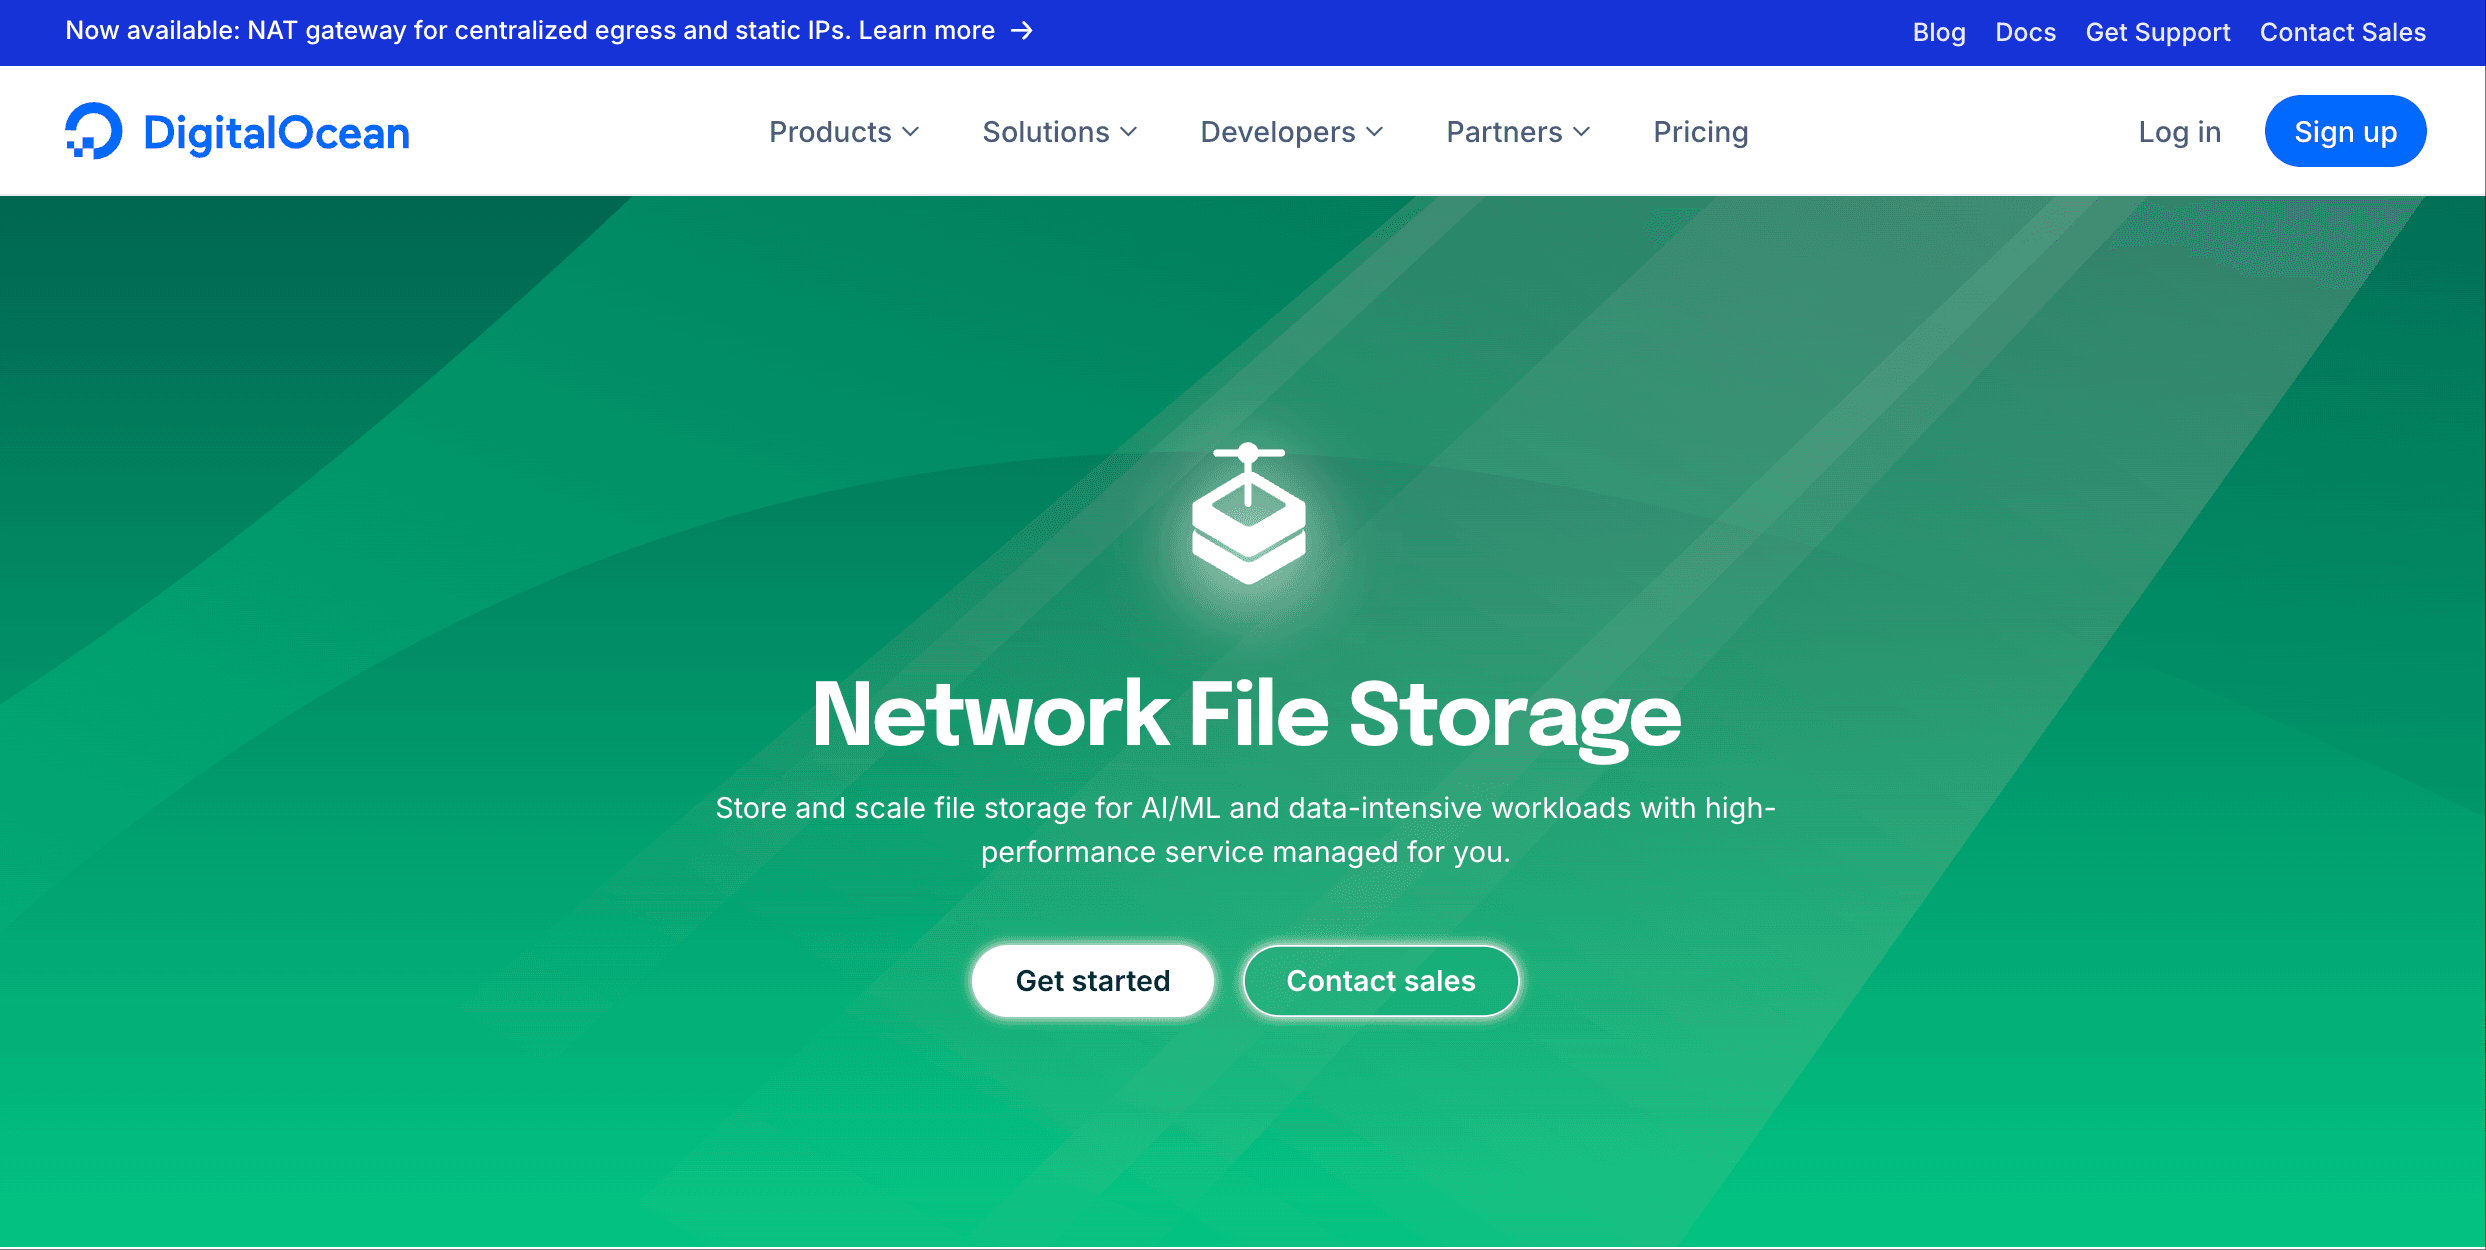2486x1250 pixels.
Task: Click the Log in link
Action: pyautogui.click(x=2179, y=132)
